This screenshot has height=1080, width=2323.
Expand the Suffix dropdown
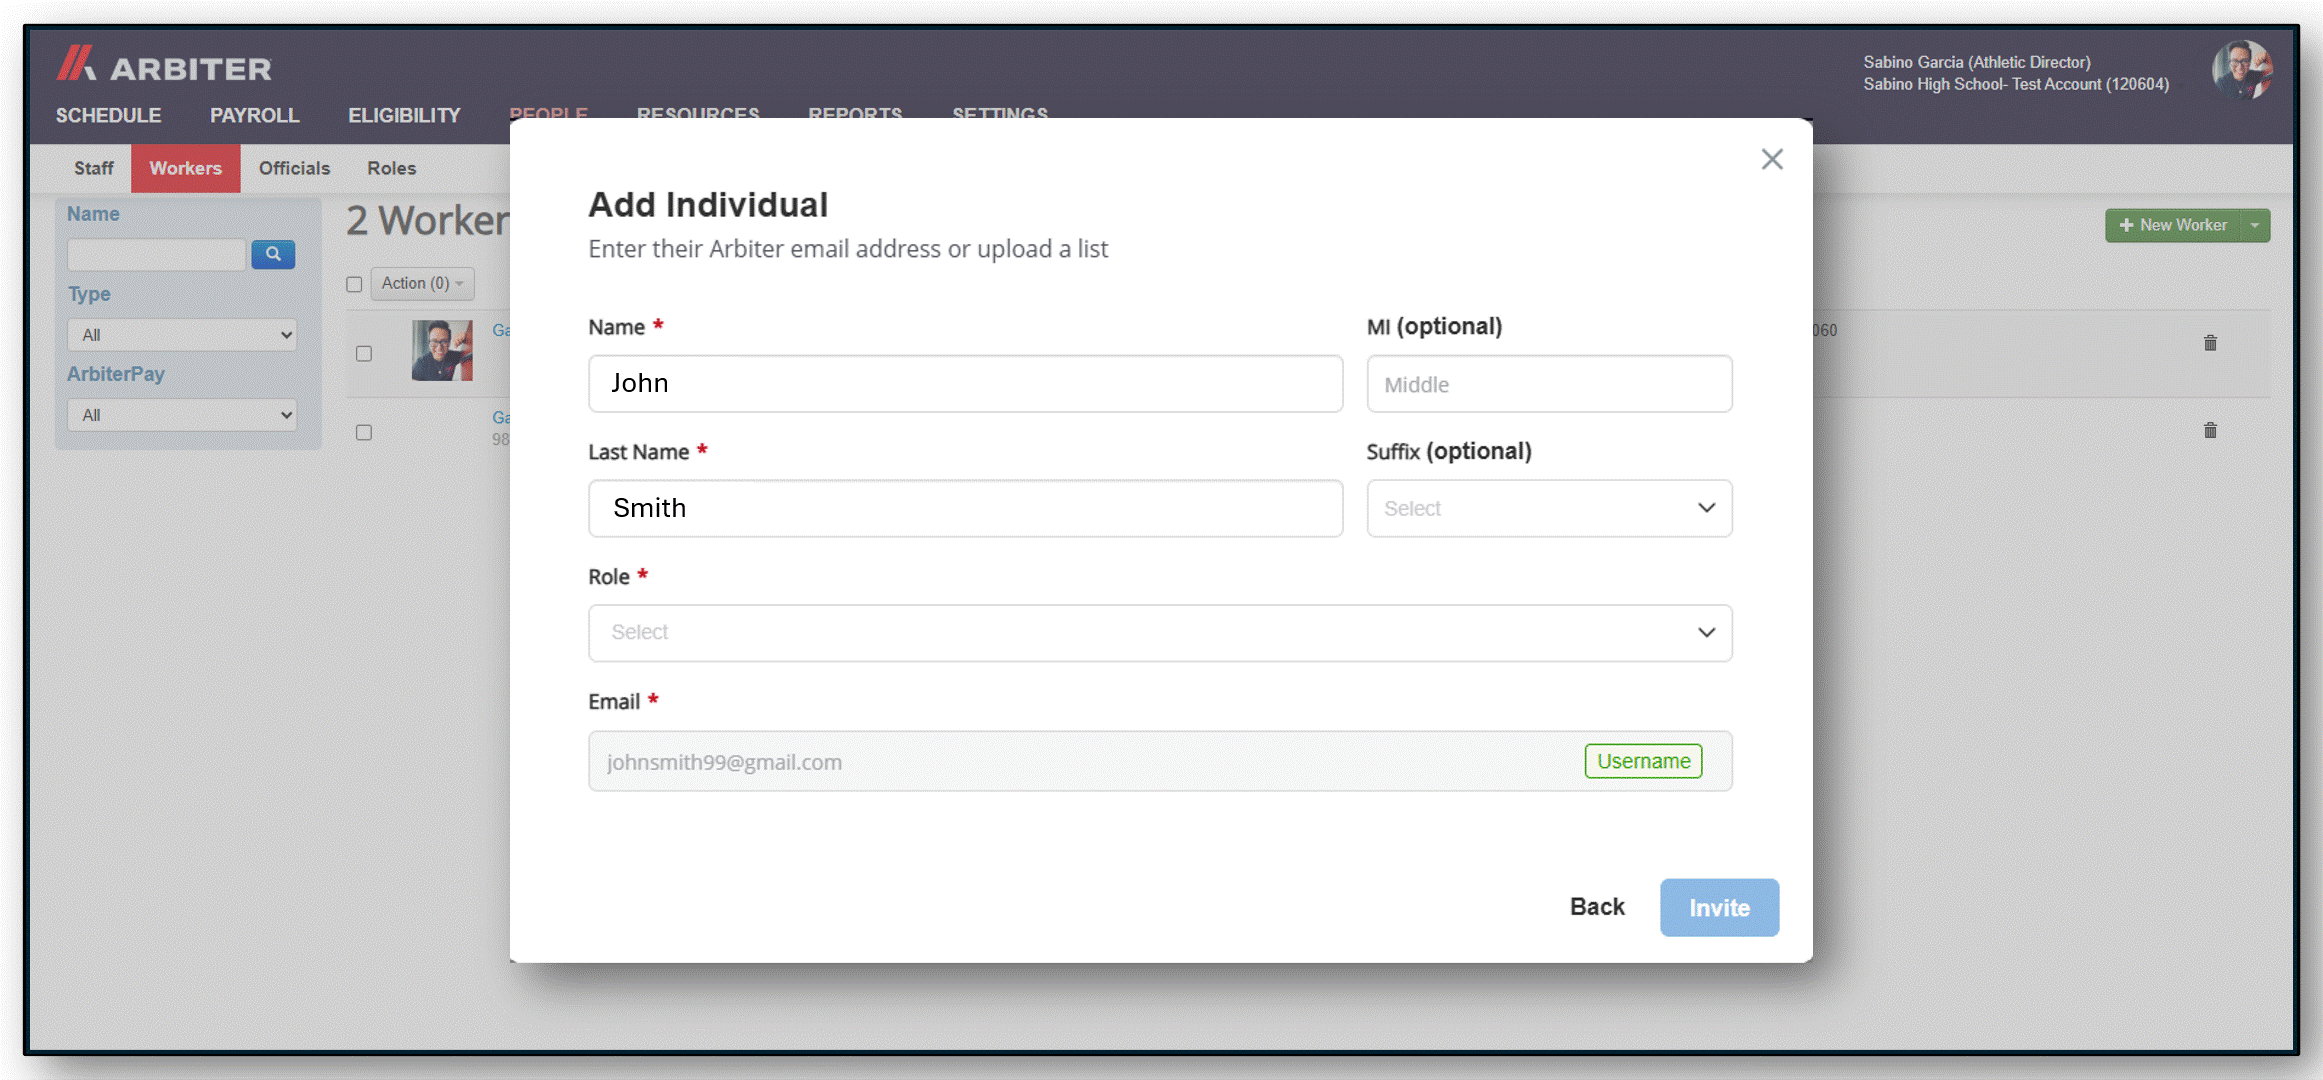click(1548, 508)
